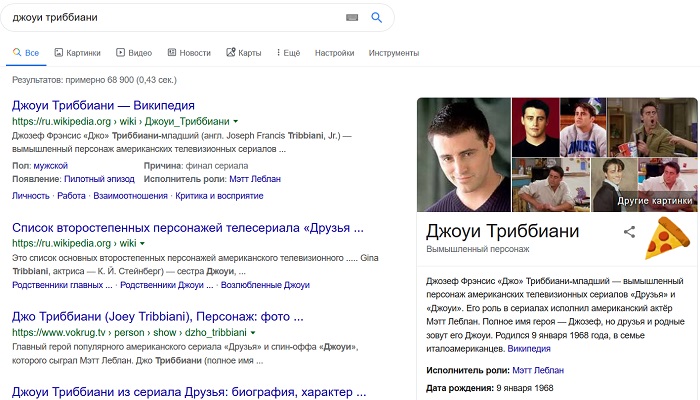Open the Пилотный эпизод link
700x400 pixels.
click(99, 179)
